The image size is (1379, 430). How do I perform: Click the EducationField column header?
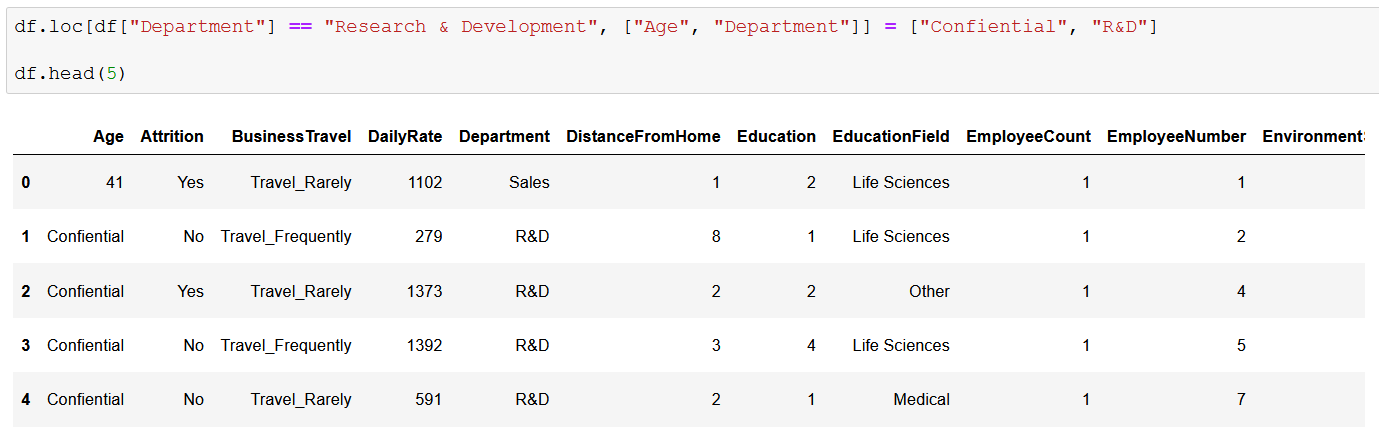click(x=891, y=137)
